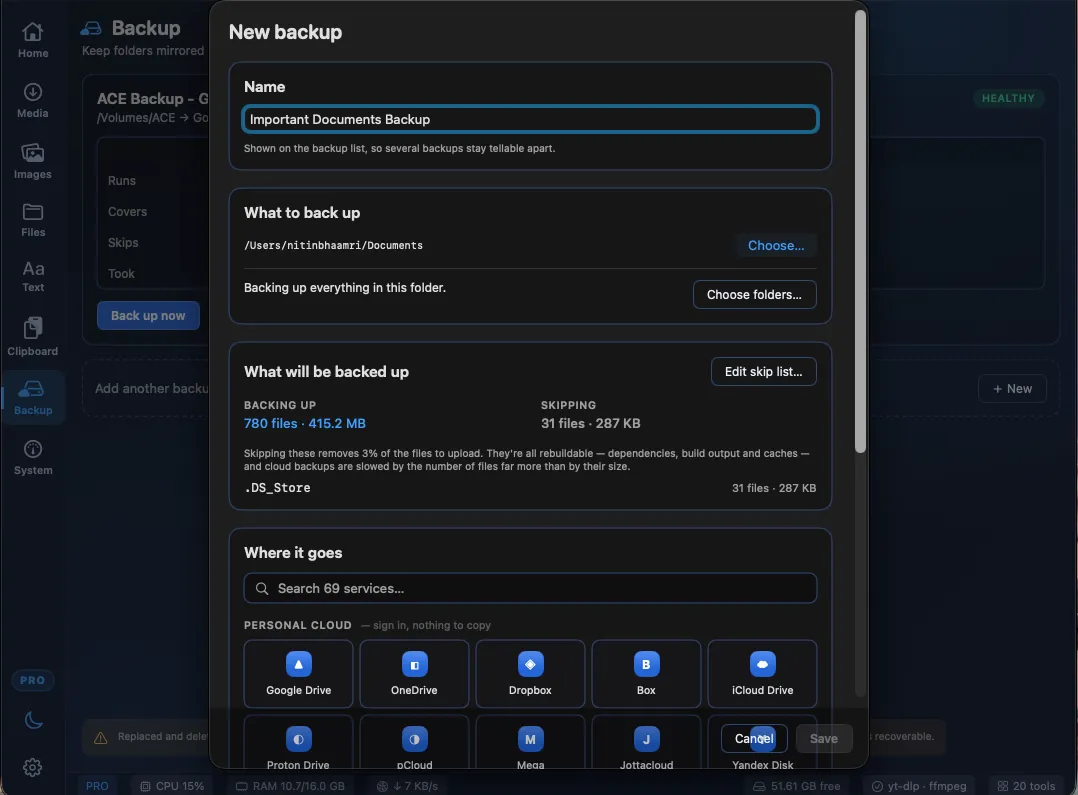Screen dimensions: 1078x795
Task: Click CPU 15% status bar entry
Action: click(x=172, y=786)
